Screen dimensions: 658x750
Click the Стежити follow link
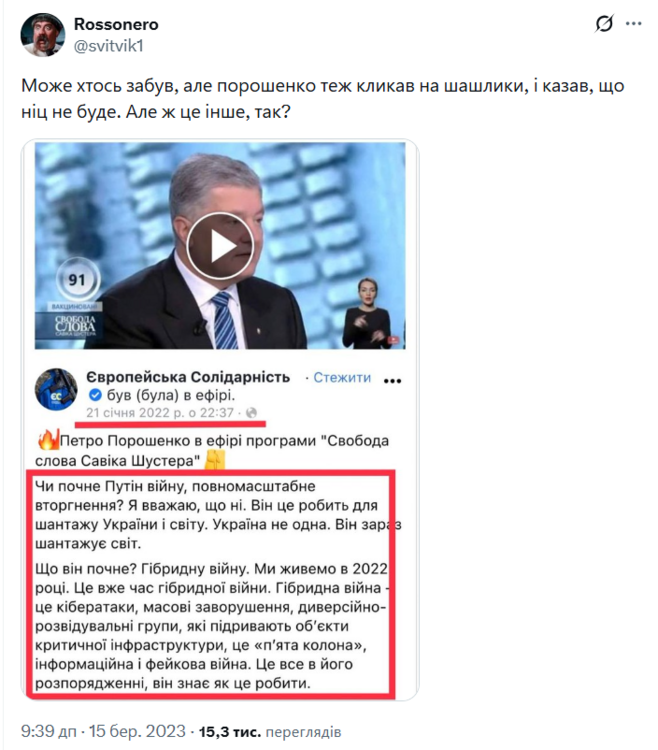[x=342, y=377]
